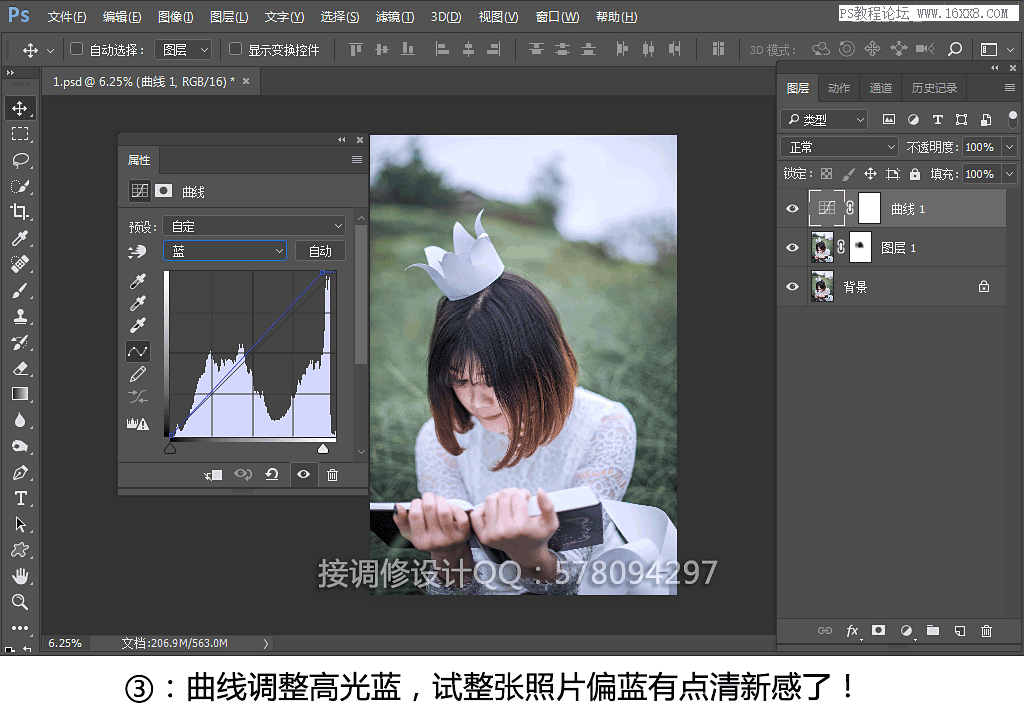The width and height of the screenshot is (1024, 716).
Task: Create a new group folder
Action: [933, 630]
